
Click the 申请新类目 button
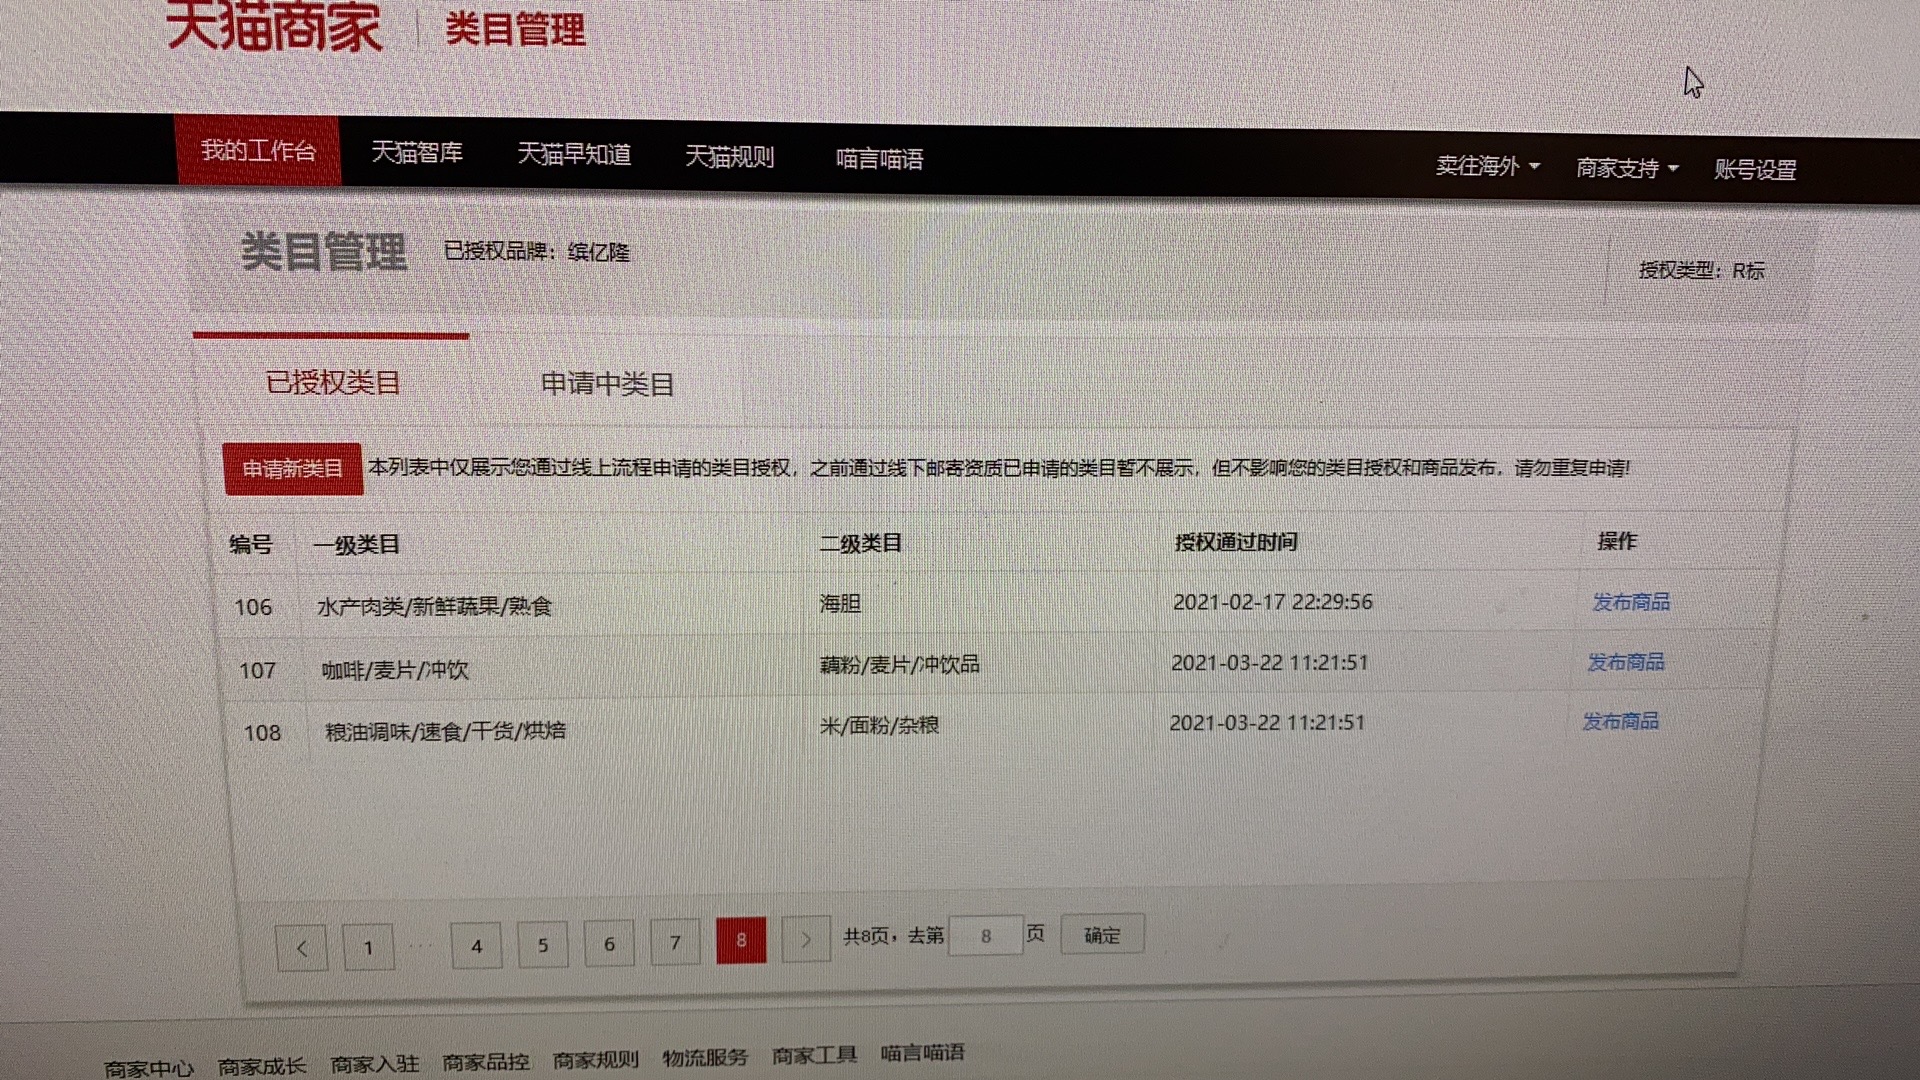click(293, 469)
